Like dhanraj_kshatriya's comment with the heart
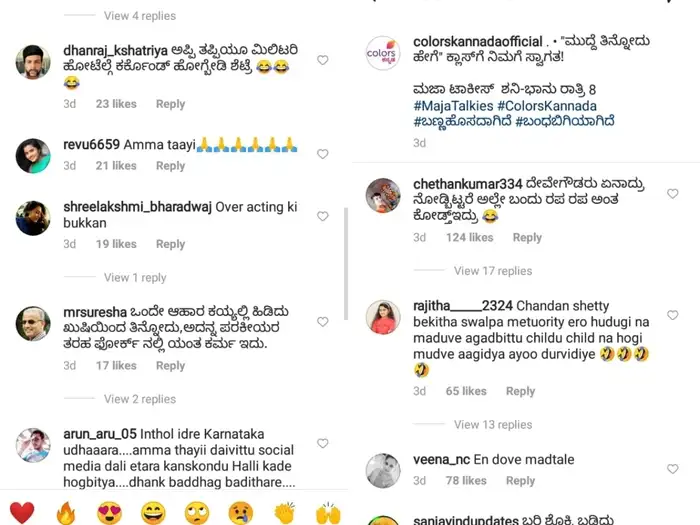The image size is (700, 525). pyautogui.click(x=323, y=60)
